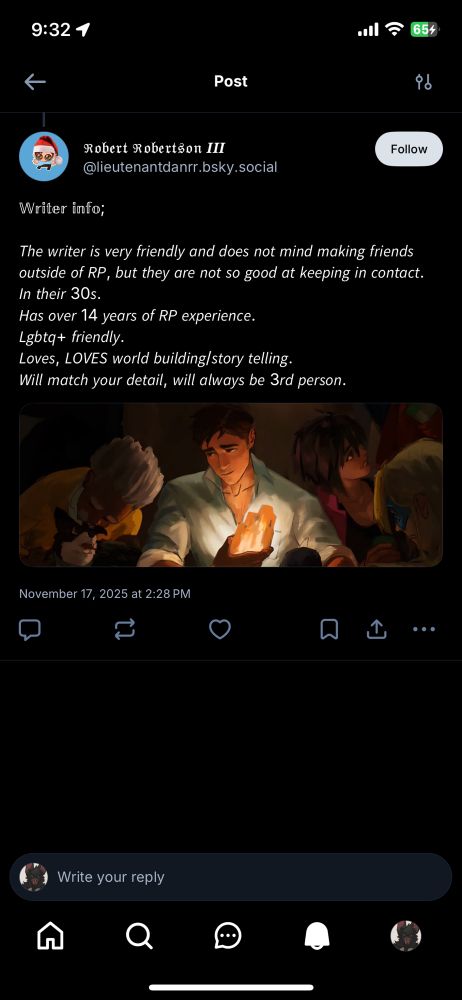The image size is (462, 1000).
Task: Share the post via upload icon
Action: pyautogui.click(x=376, y=630)
